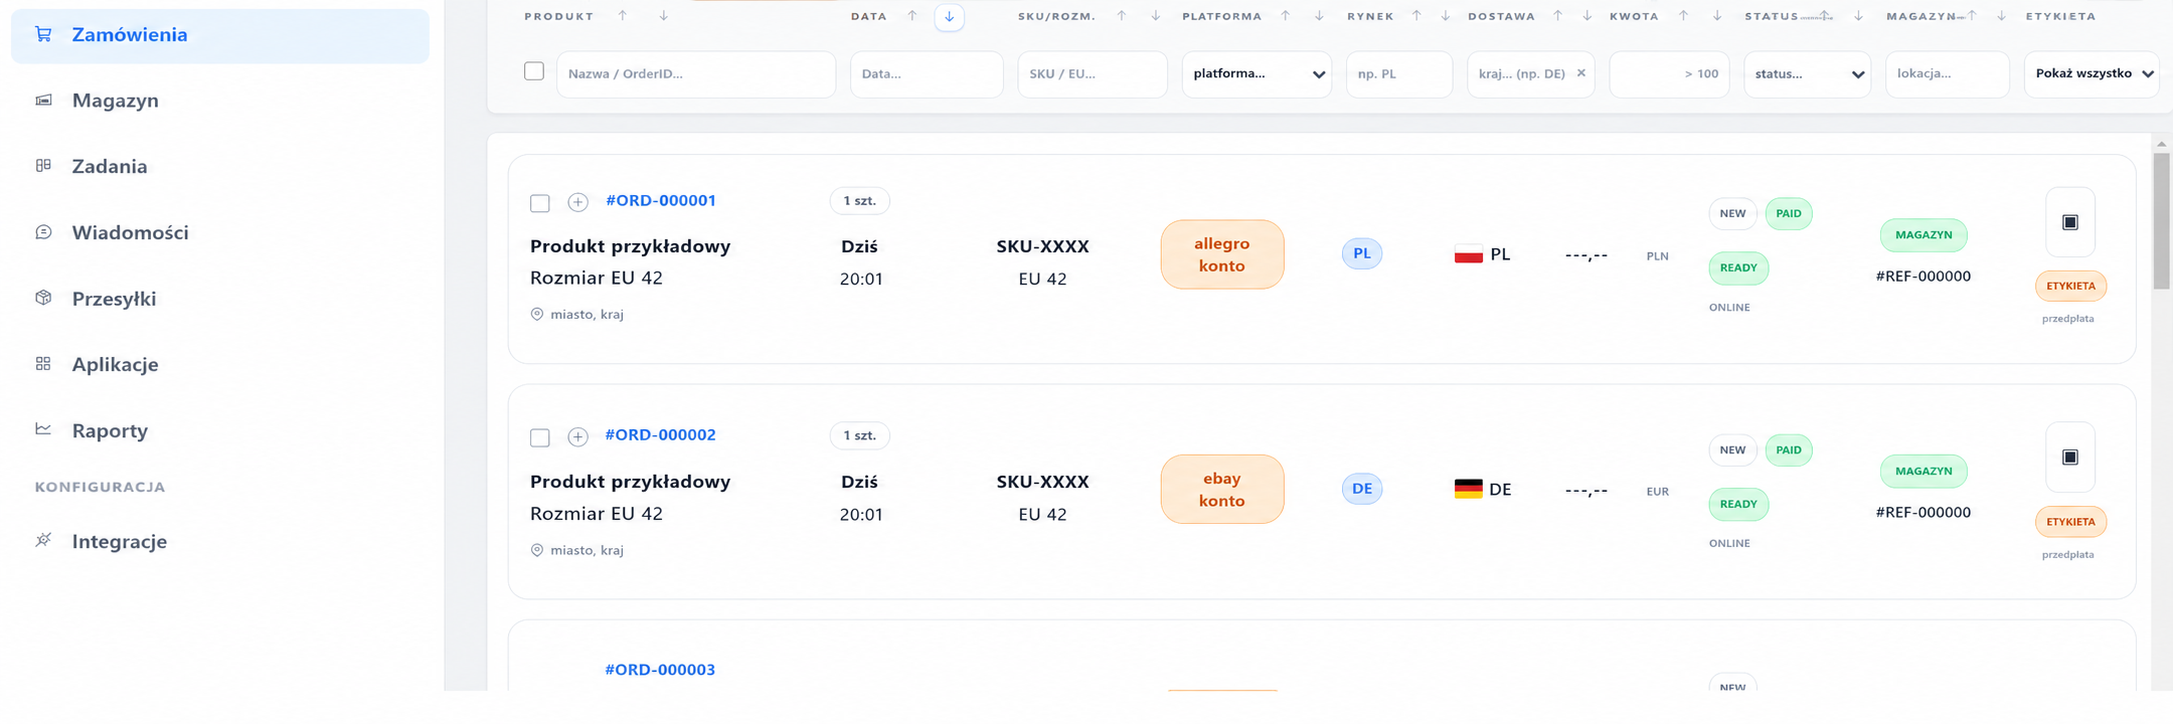Click label icon button for #ORD-000002
Image resolution: width=2173 pixels, height=724 pixels.
(x=2070, y=457)
